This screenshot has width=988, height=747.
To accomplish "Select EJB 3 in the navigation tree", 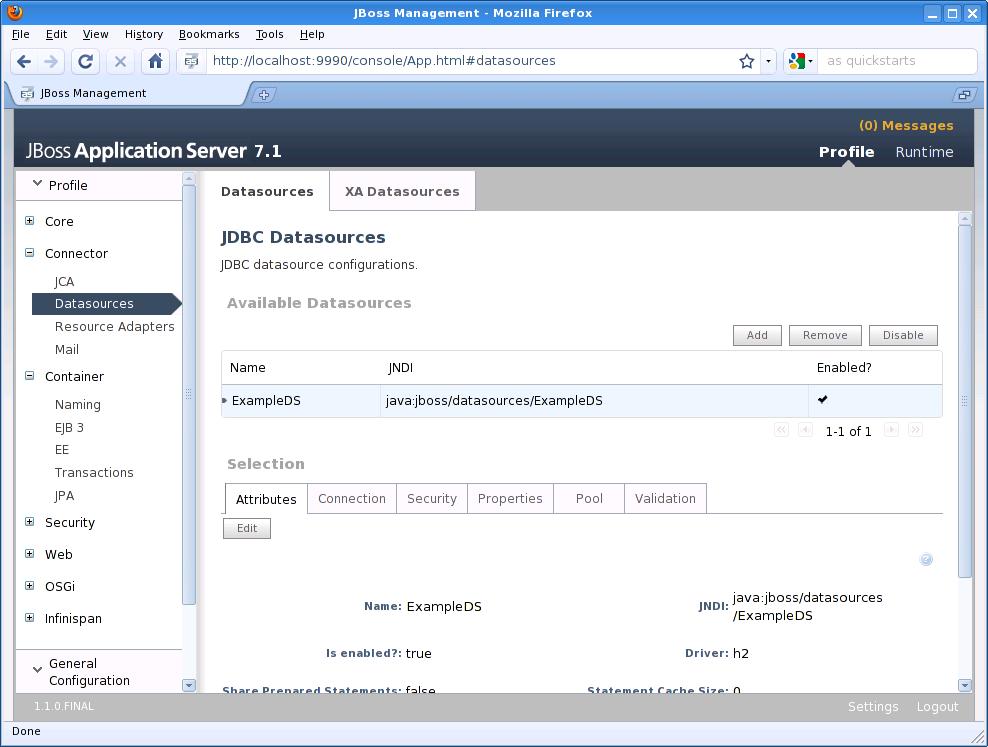I will [x=69, y=427].
